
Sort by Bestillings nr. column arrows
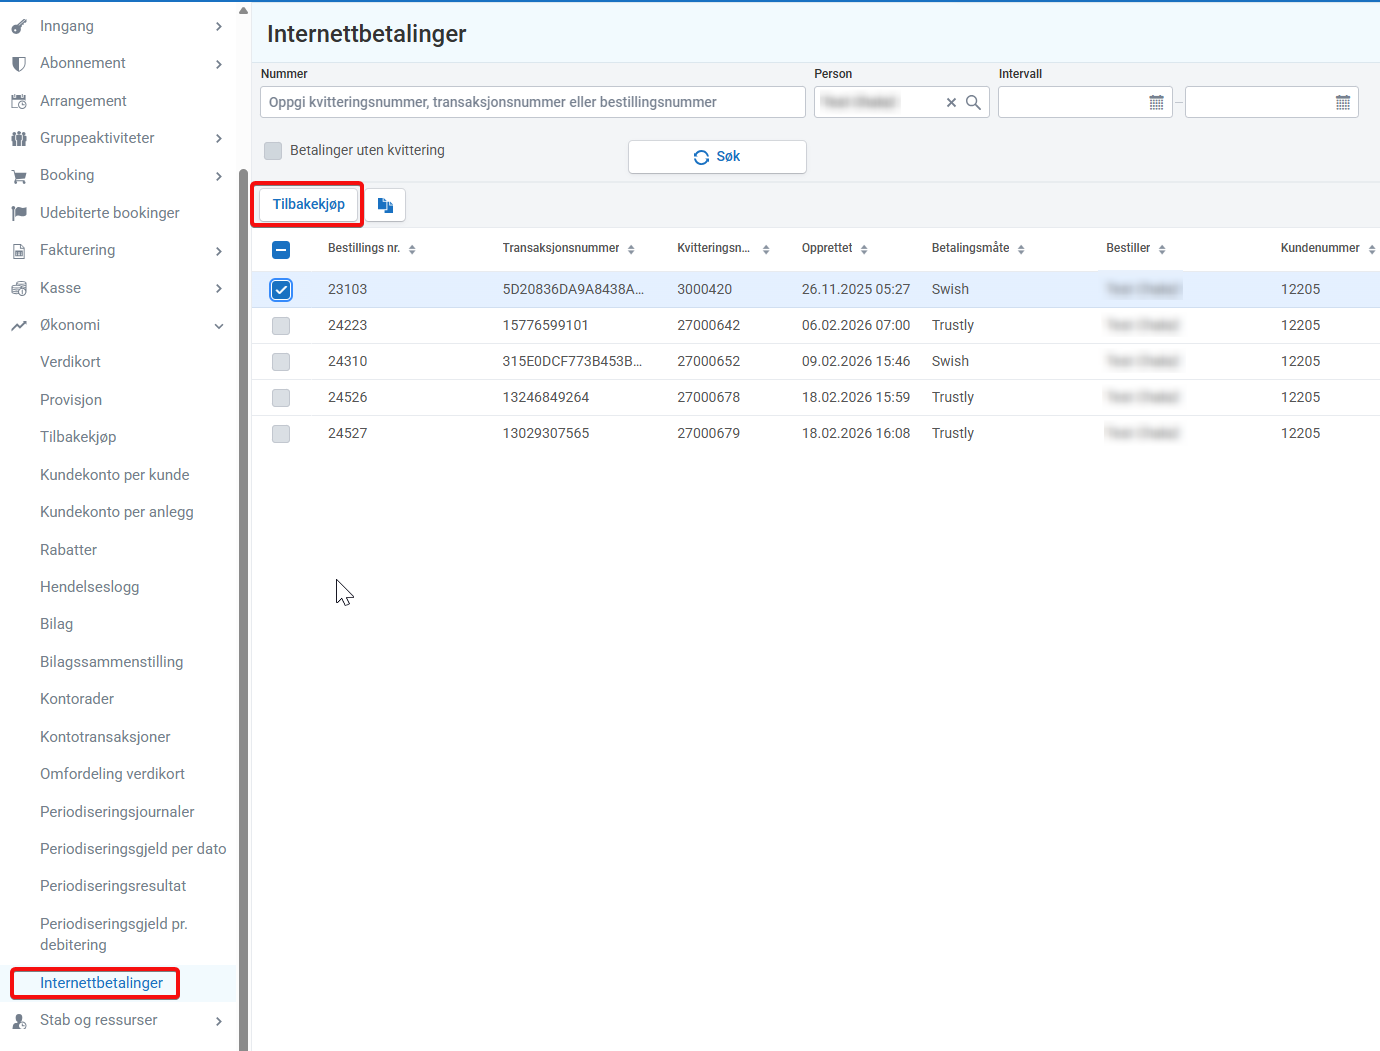point(412,249)
